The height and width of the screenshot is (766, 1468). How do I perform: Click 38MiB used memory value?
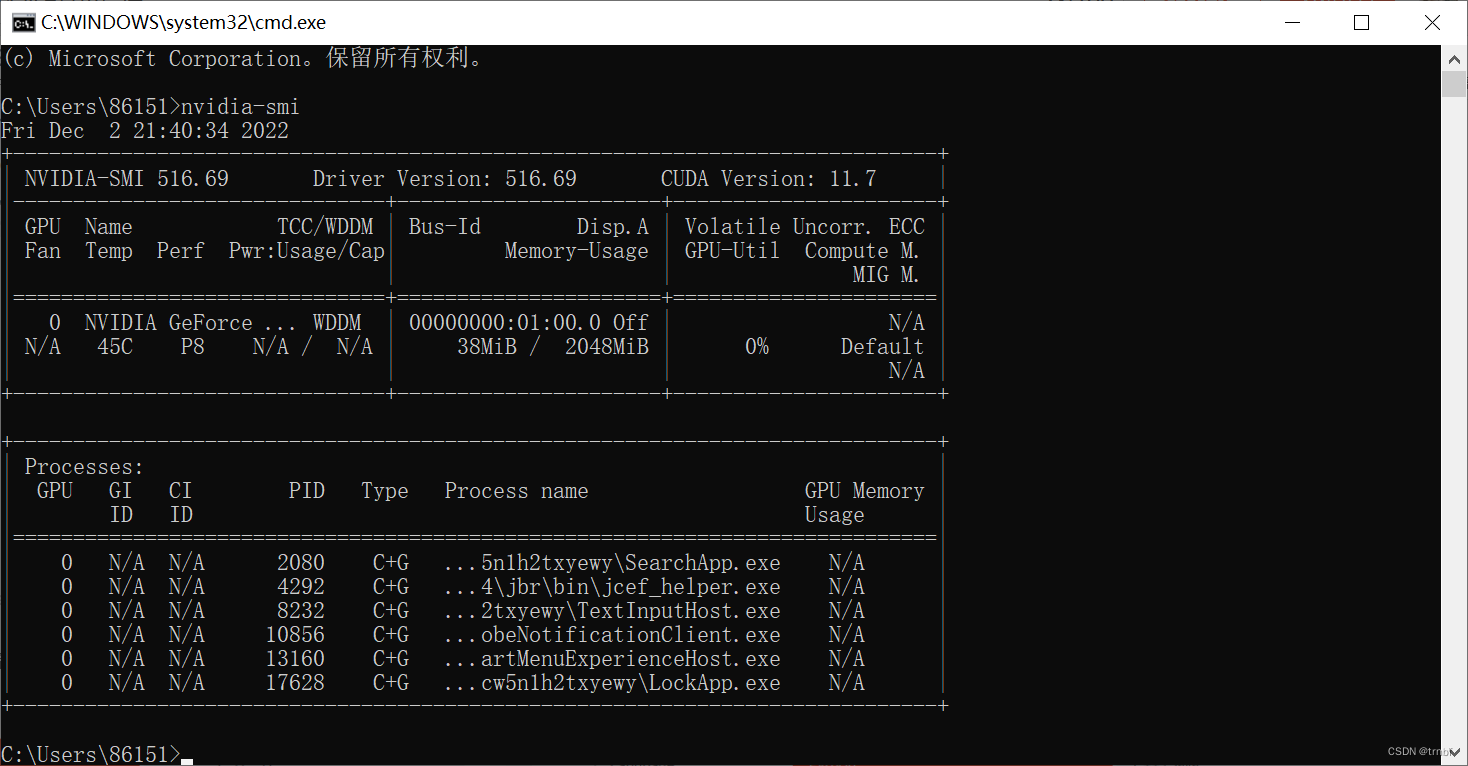(x=487, y=347)
